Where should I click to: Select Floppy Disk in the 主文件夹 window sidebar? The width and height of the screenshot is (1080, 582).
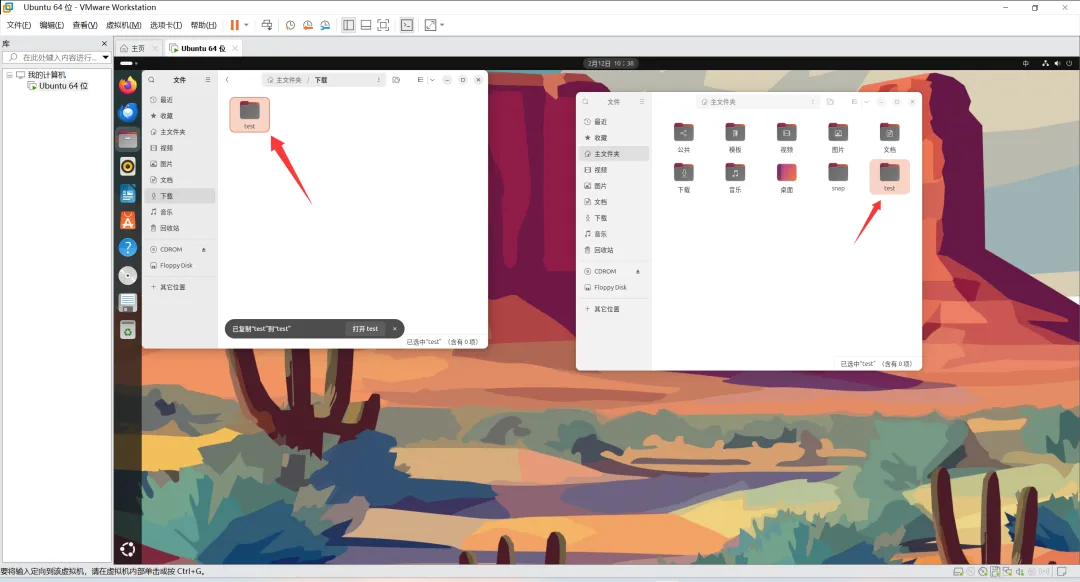click(616, 287)
